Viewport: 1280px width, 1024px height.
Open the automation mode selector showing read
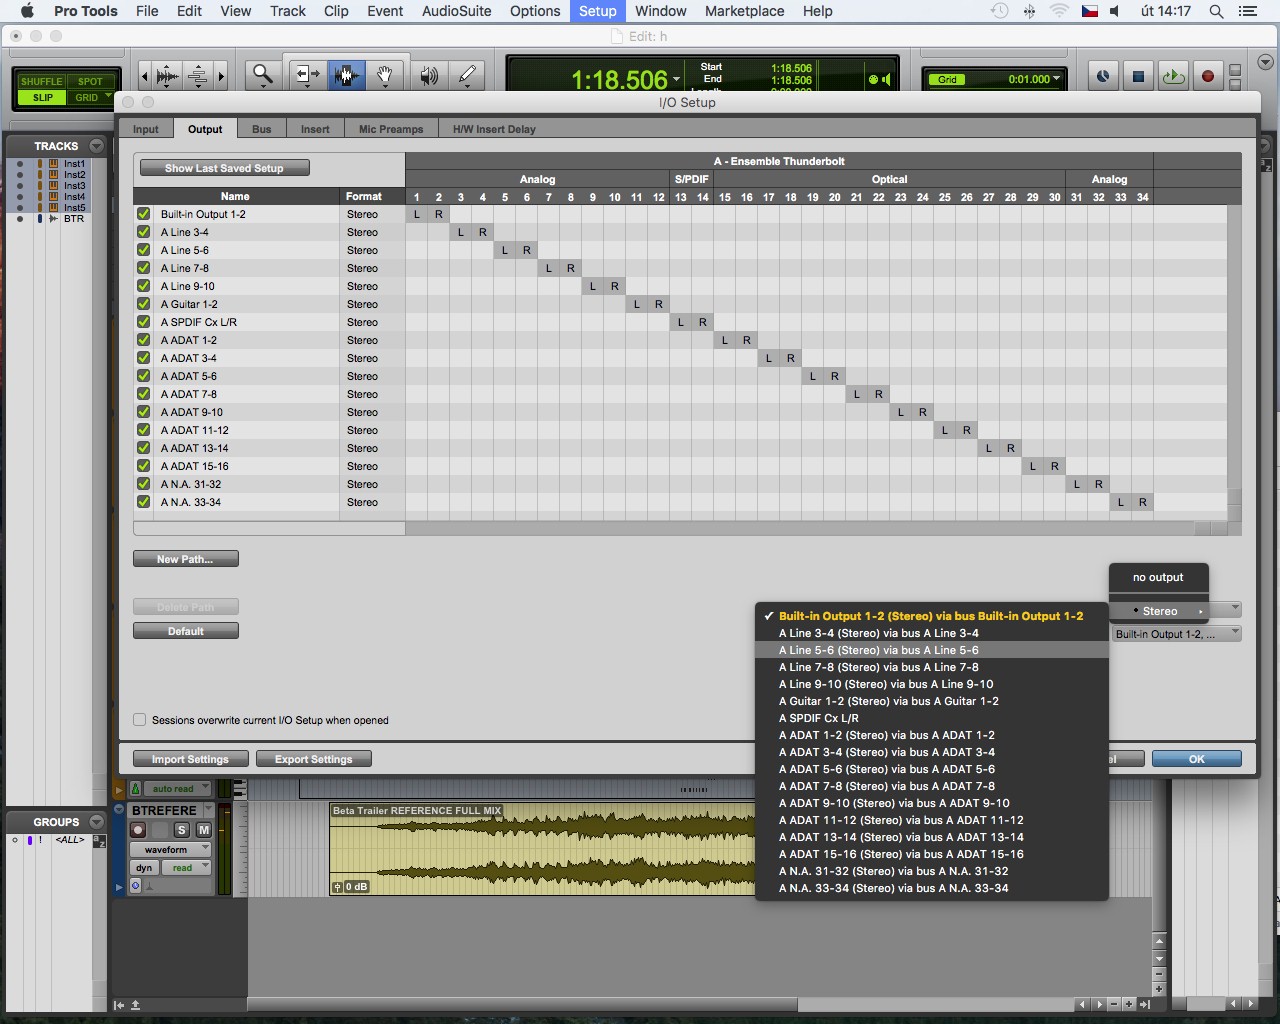click(187, 868)
